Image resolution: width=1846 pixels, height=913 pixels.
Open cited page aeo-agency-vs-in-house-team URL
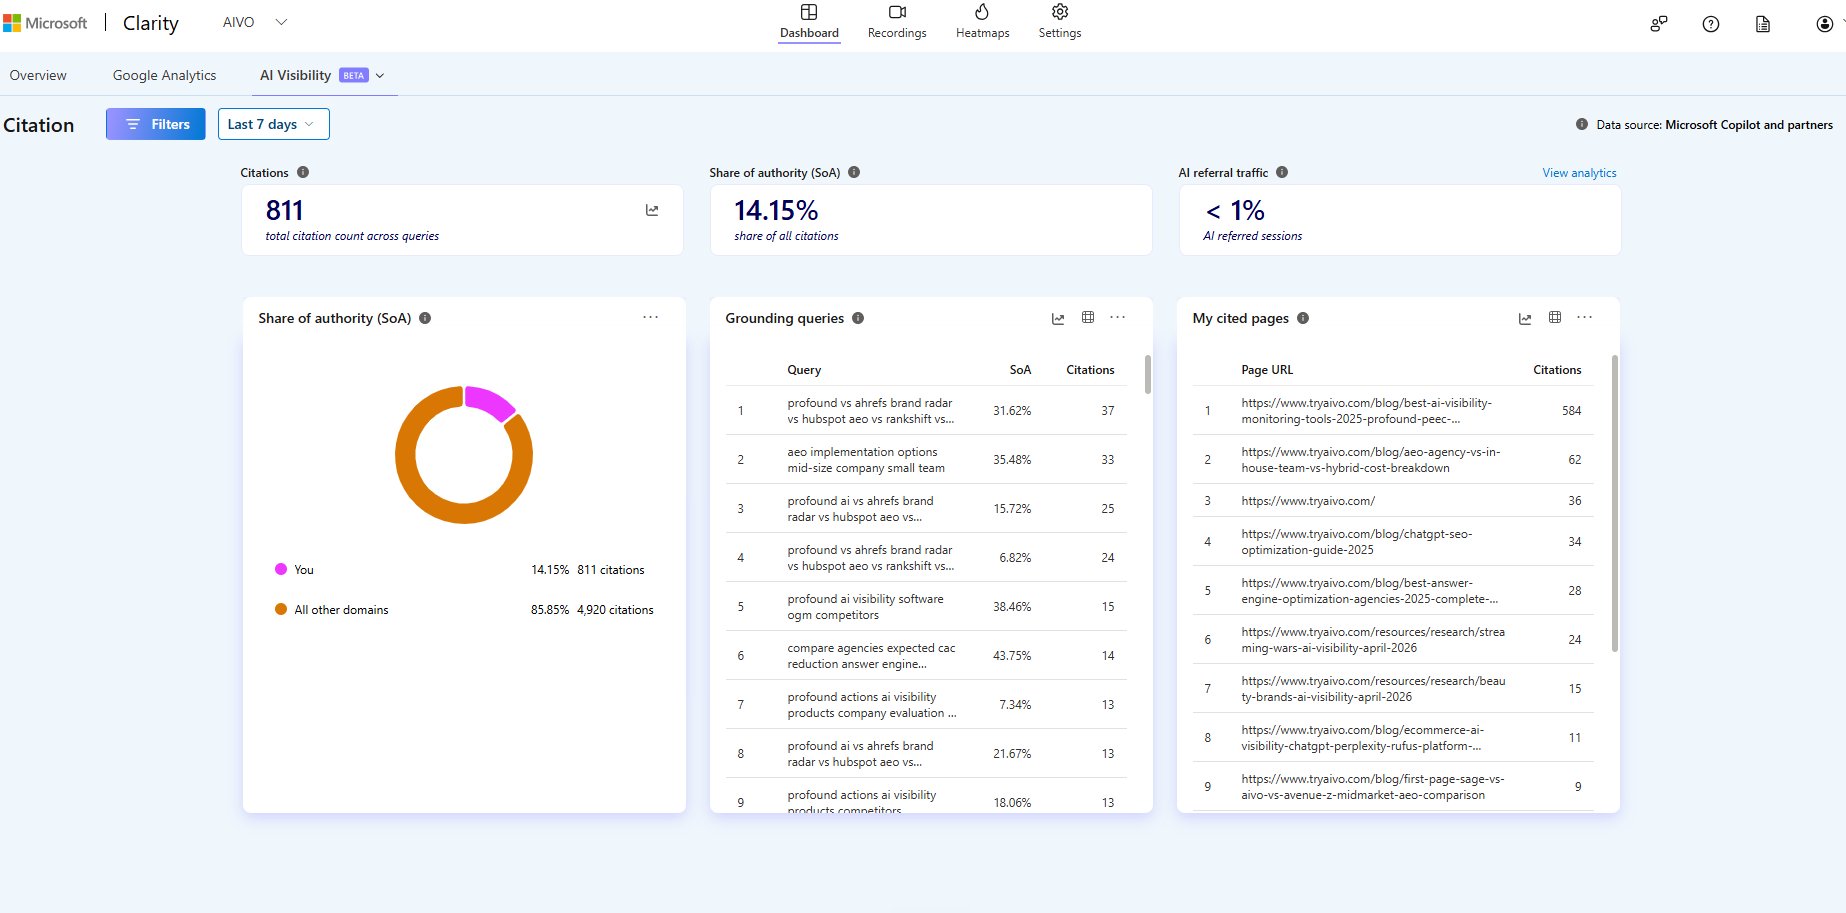pyautogui.click(x=1370, y=460)
